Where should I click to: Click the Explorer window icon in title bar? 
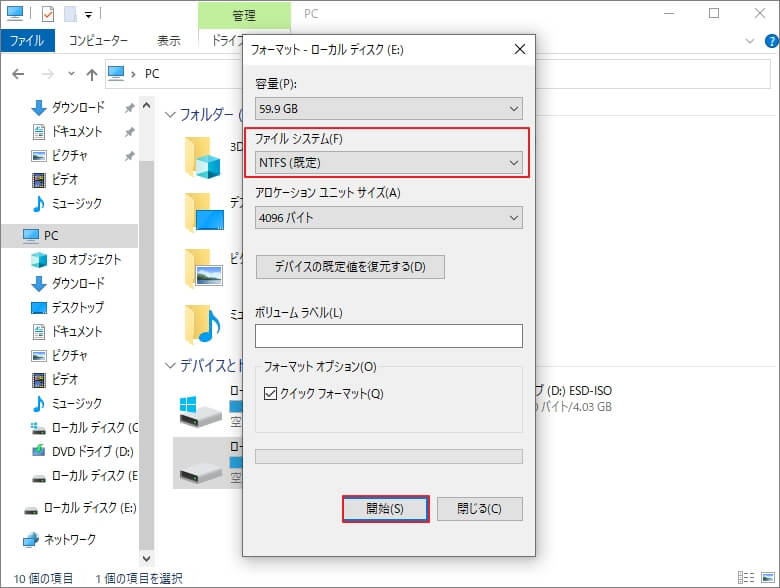[x=14, y=13]
